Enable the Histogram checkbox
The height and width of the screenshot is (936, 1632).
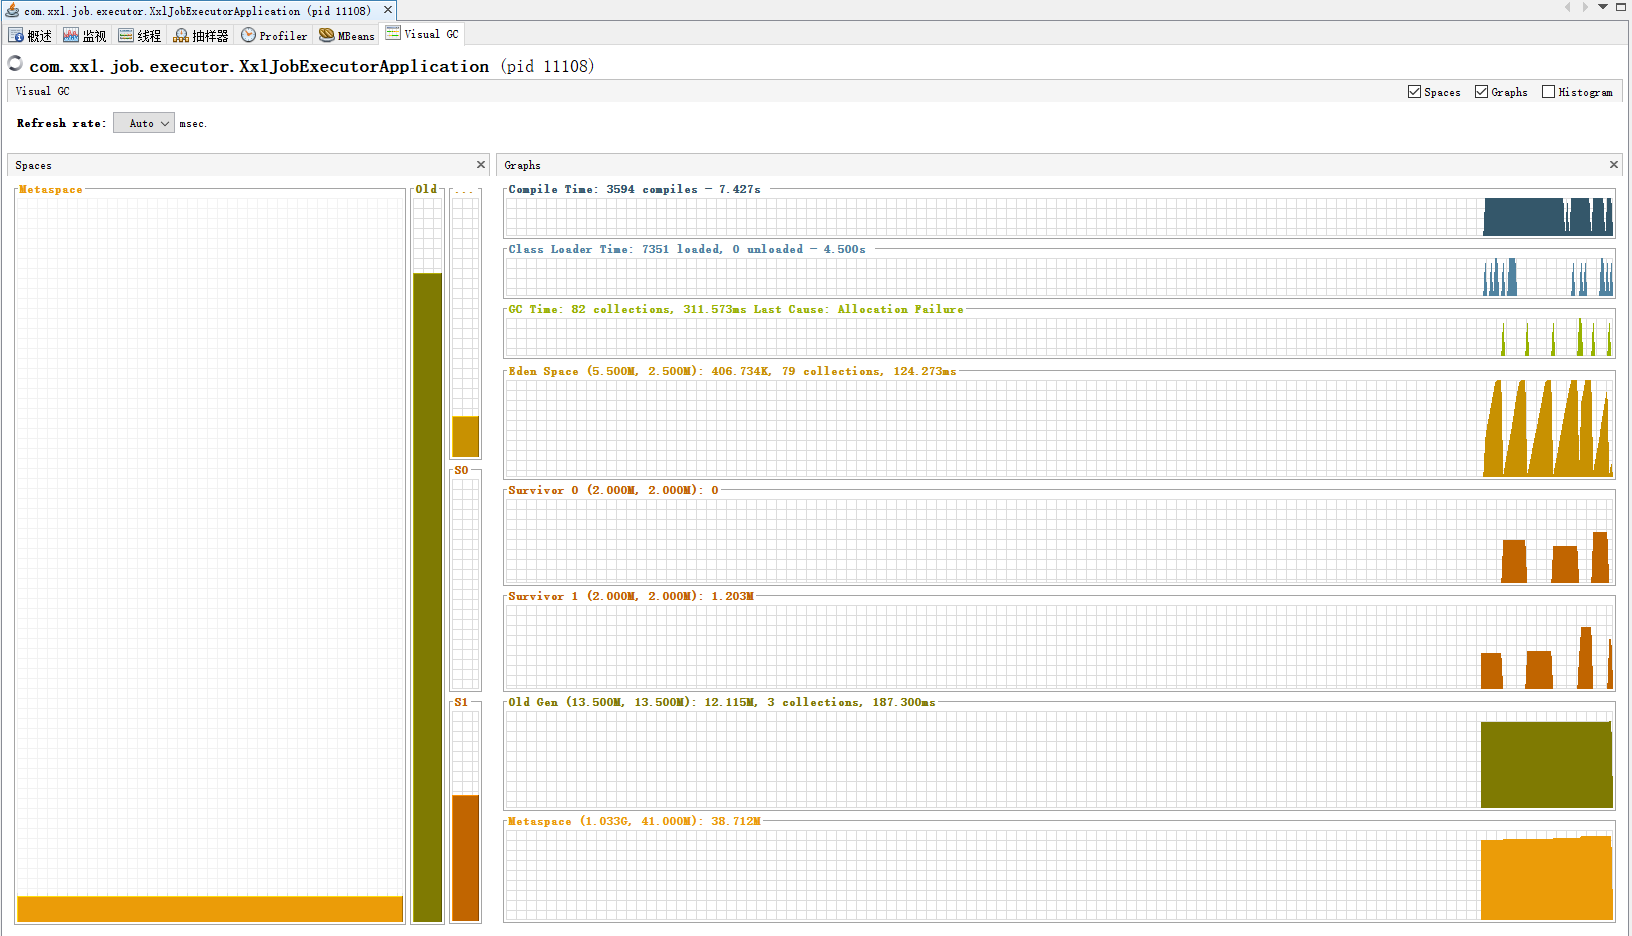1548,92
